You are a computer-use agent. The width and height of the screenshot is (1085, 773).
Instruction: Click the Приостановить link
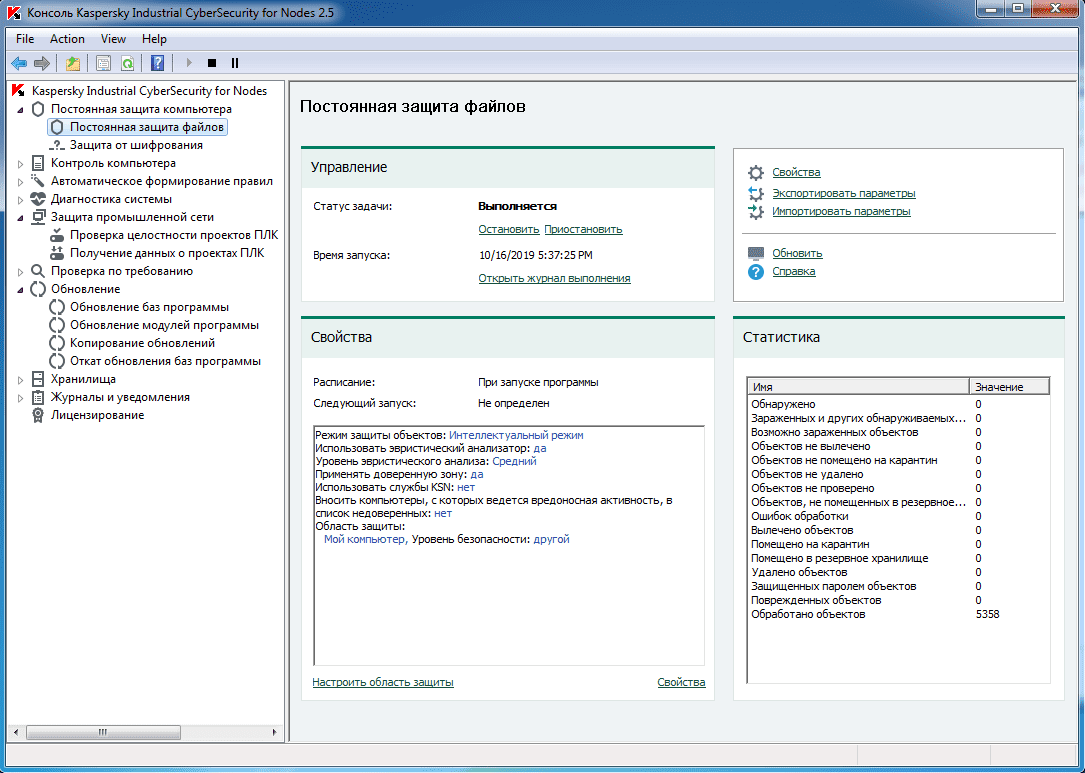583,229
